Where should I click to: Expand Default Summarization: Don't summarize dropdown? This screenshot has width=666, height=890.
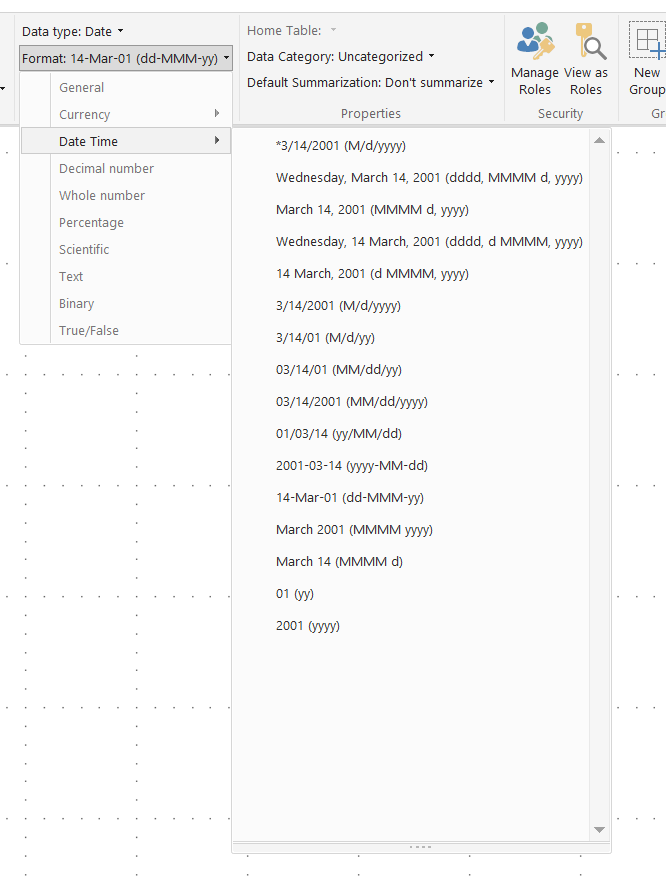point(370,82)
